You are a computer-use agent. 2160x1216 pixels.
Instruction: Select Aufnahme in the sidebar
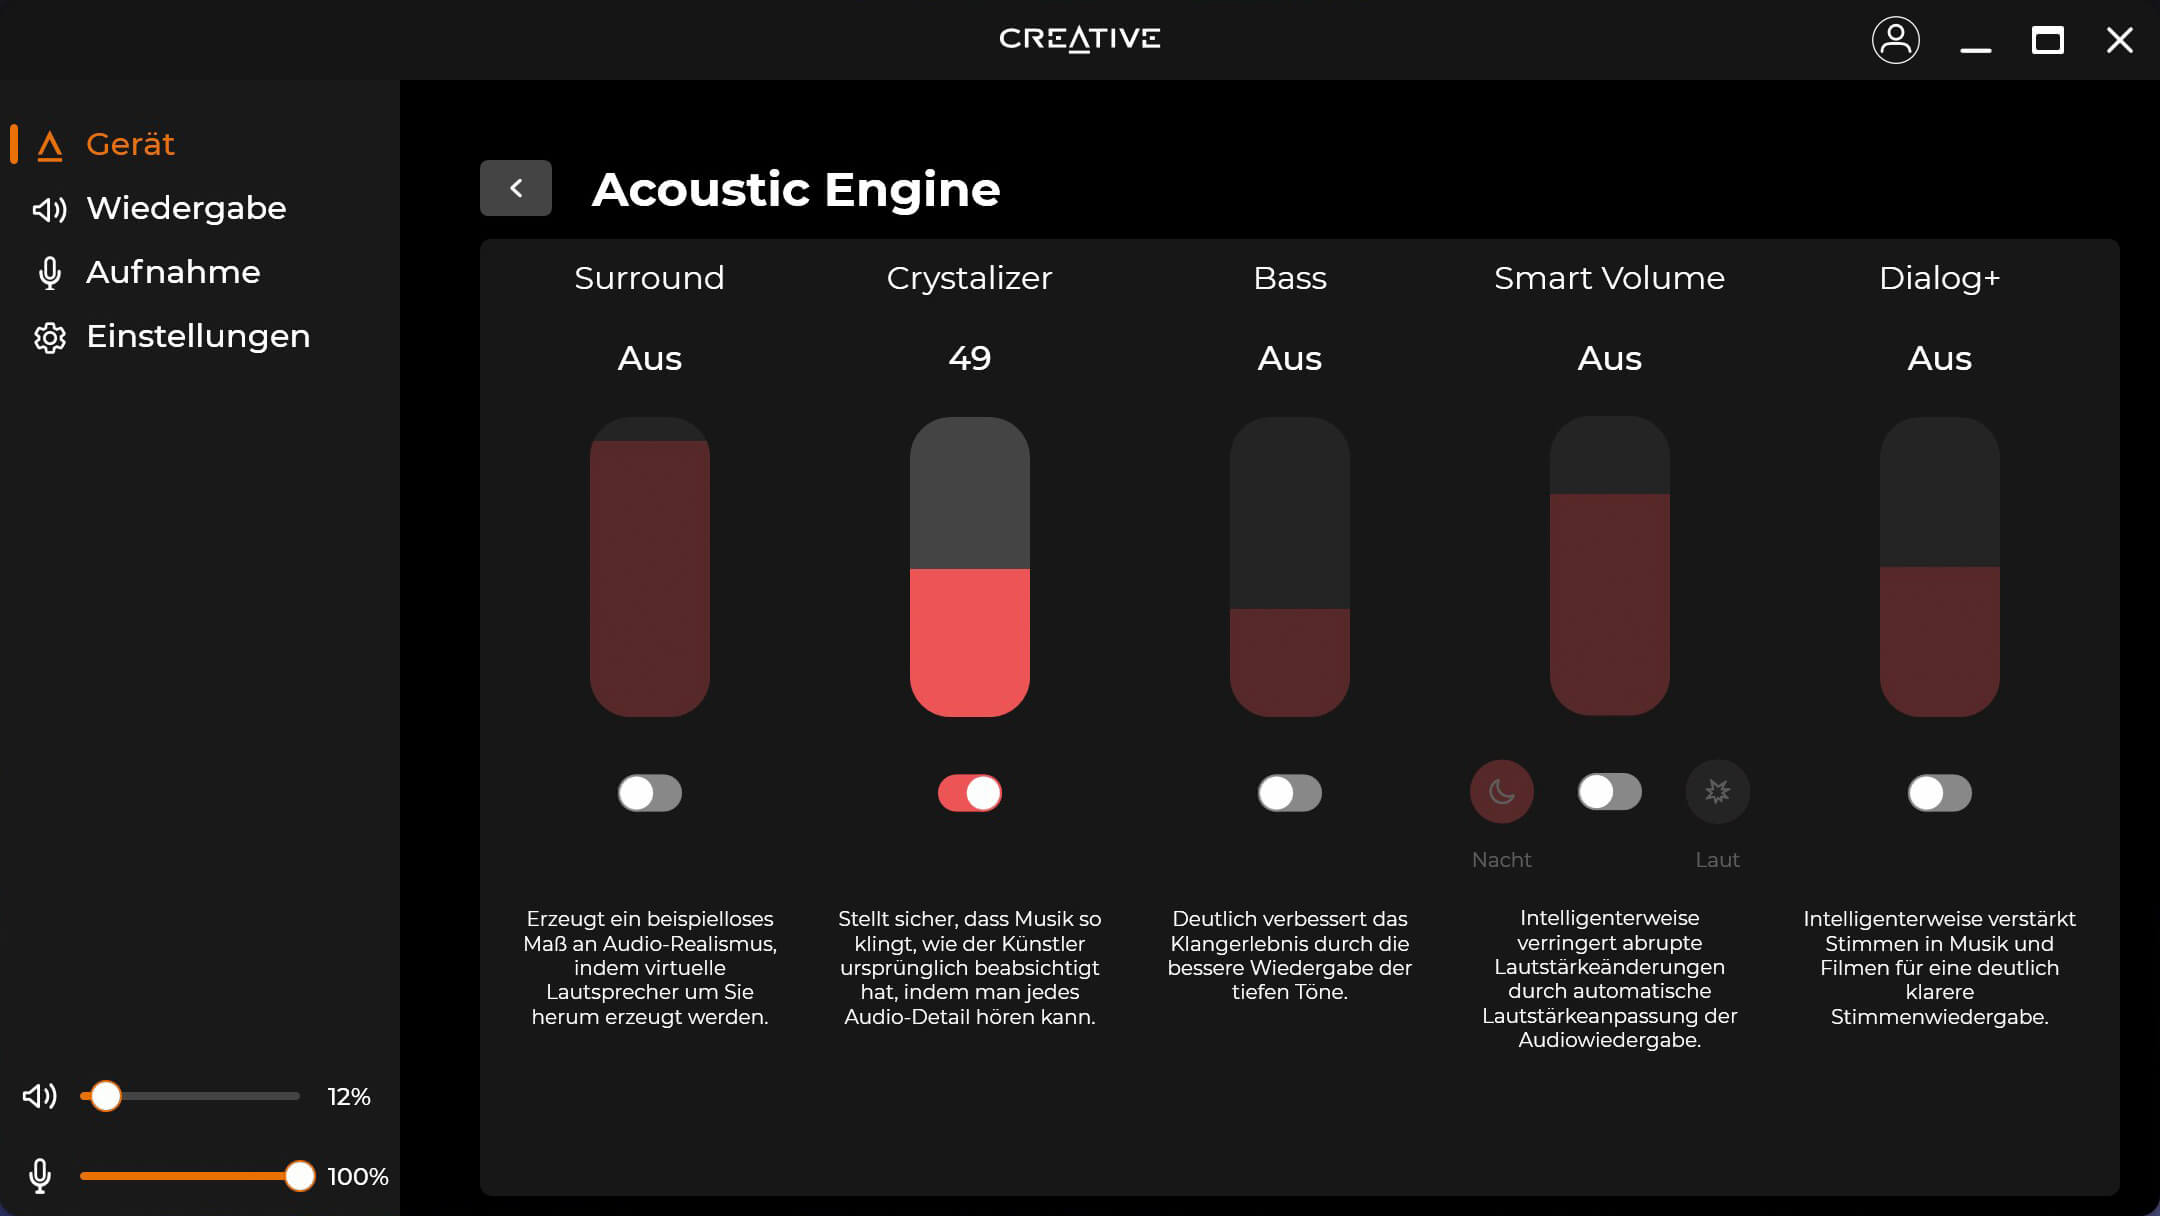point(173,272)
